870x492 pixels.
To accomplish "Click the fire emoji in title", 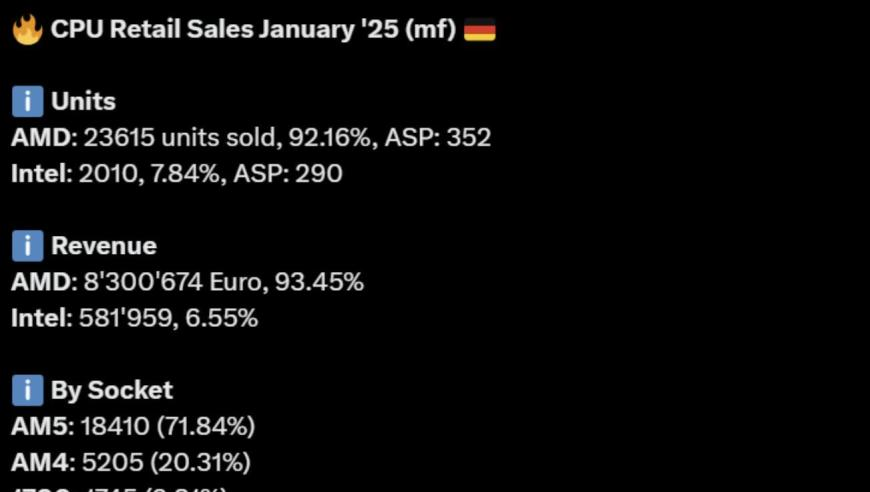I will [27, 31].
